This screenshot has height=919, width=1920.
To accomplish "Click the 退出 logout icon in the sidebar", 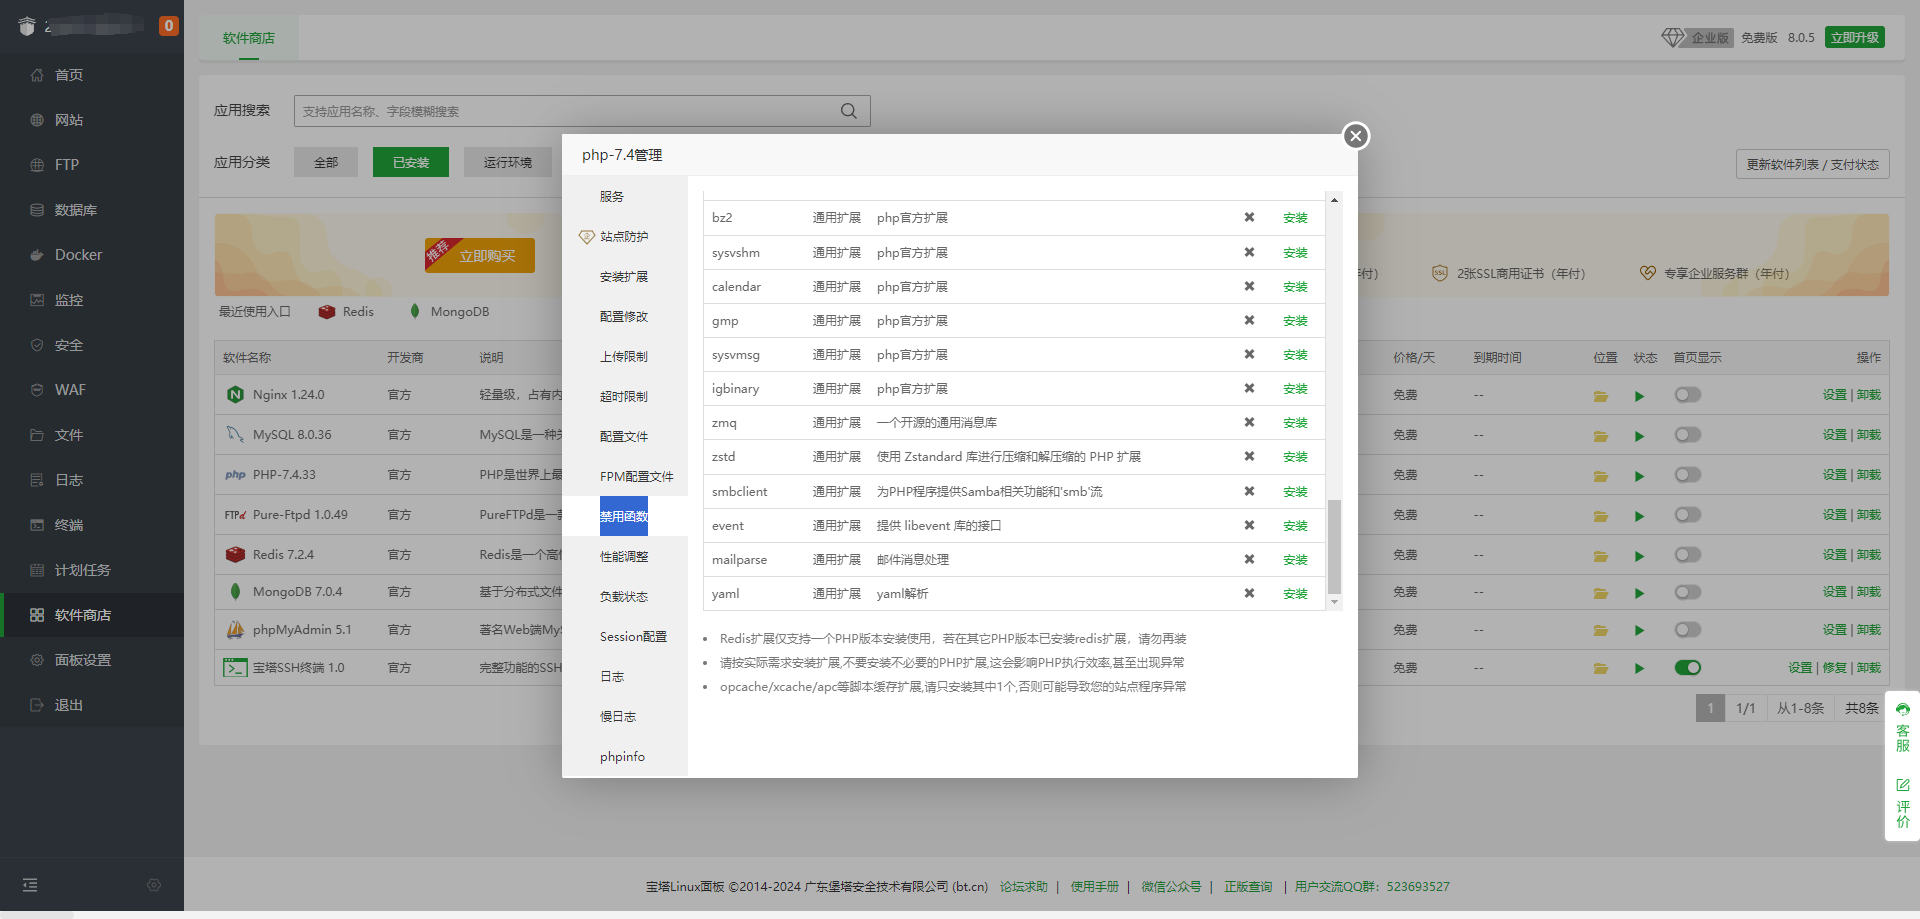I will [x=37, y=705].
